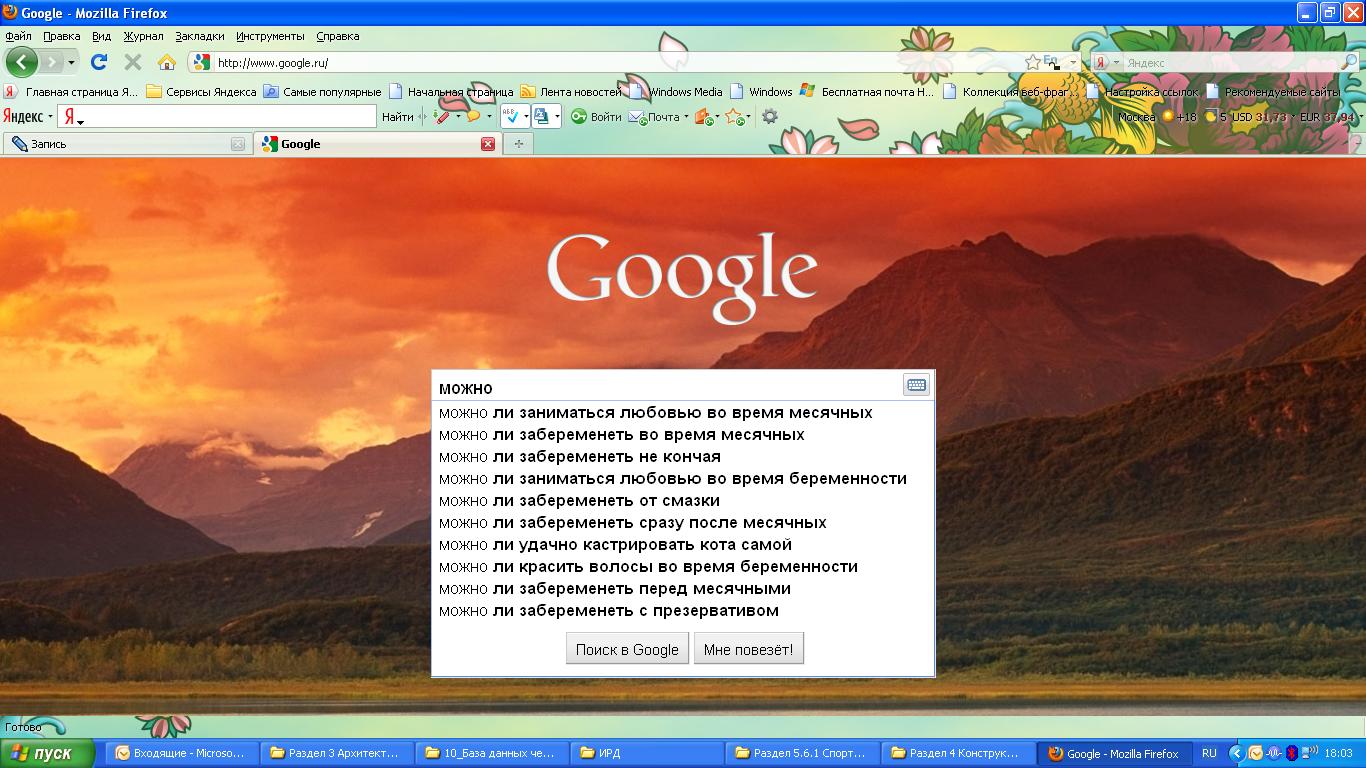Screen dimensions: 1366x768
Task: Click the Yandex page translate icon
Action: [542, 117]
